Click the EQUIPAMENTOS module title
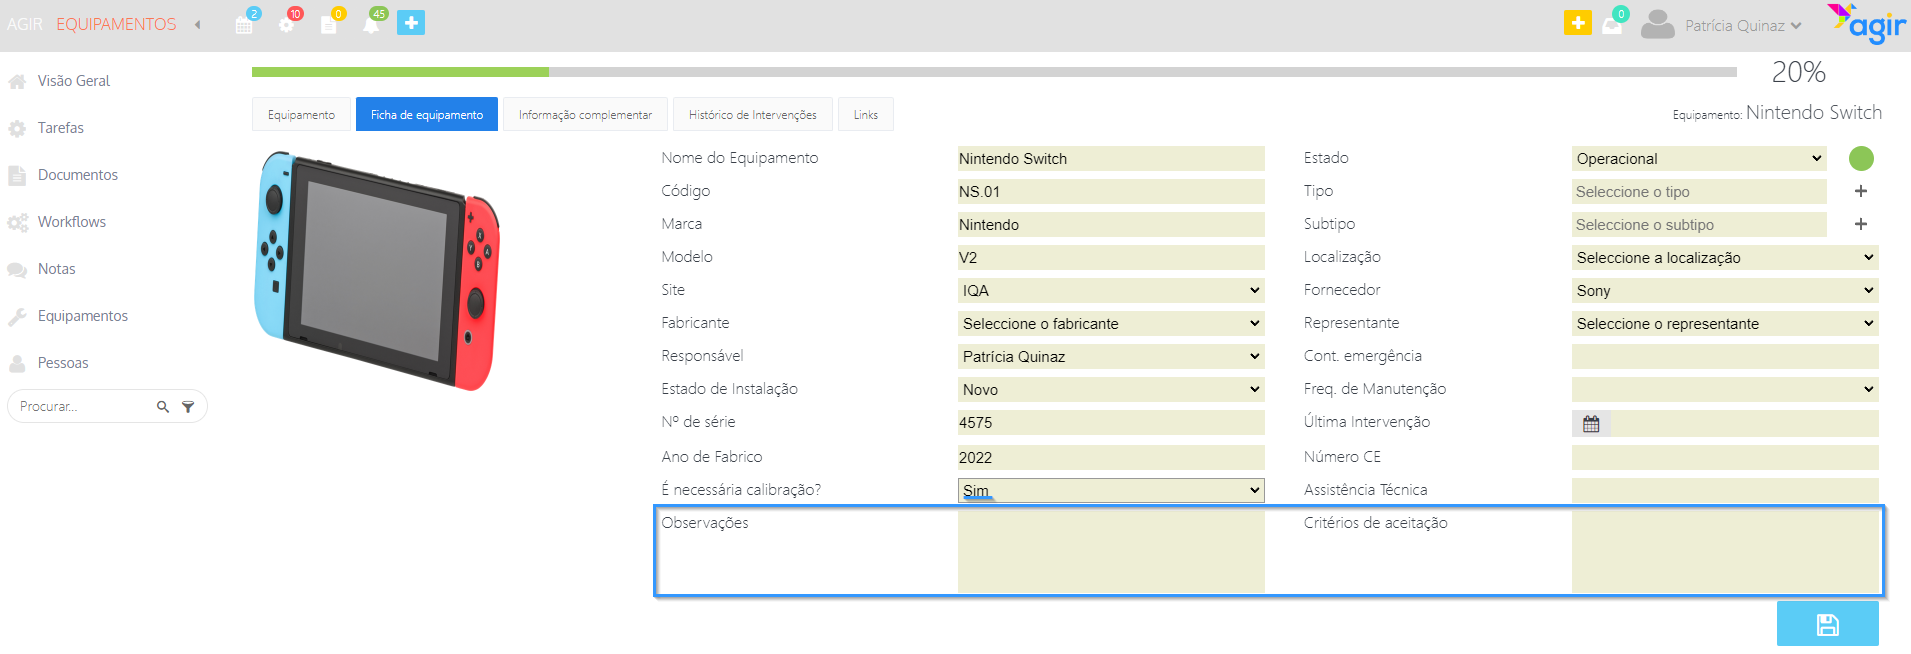Image resolution: width=1911 pixels, height=654 pixels. click(116, 24)
